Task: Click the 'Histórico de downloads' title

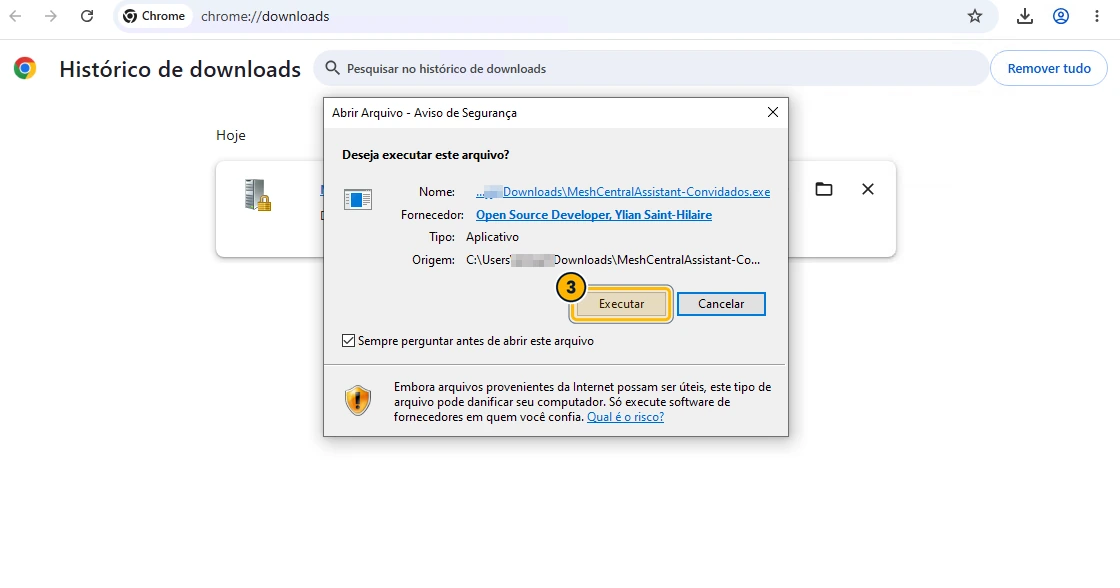Action: (x=180, y=69)
